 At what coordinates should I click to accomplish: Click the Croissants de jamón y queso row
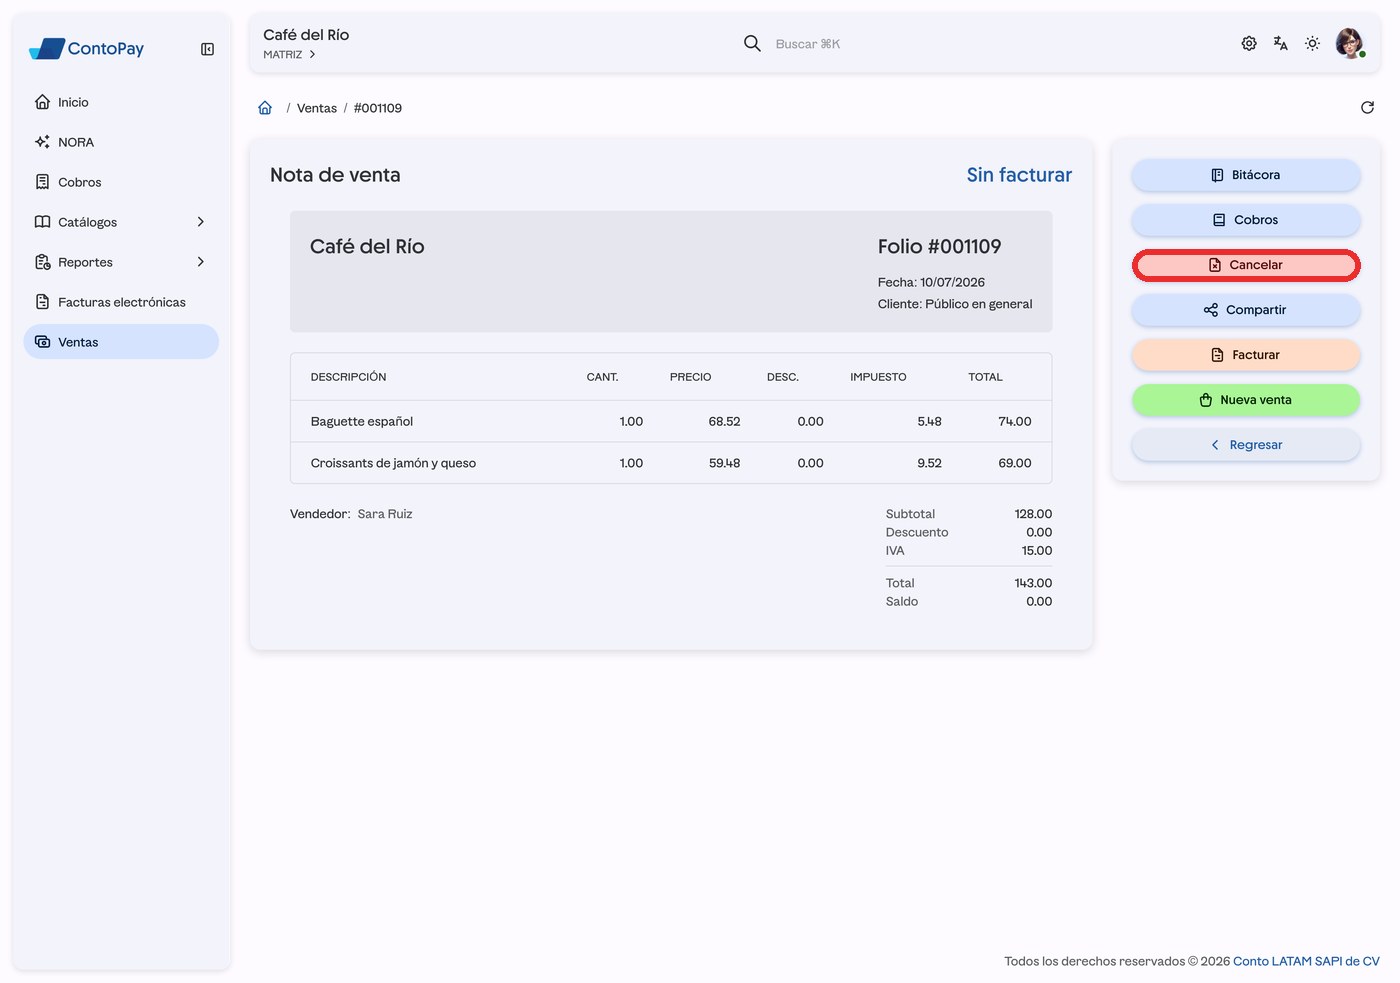(x=671, y=463)
